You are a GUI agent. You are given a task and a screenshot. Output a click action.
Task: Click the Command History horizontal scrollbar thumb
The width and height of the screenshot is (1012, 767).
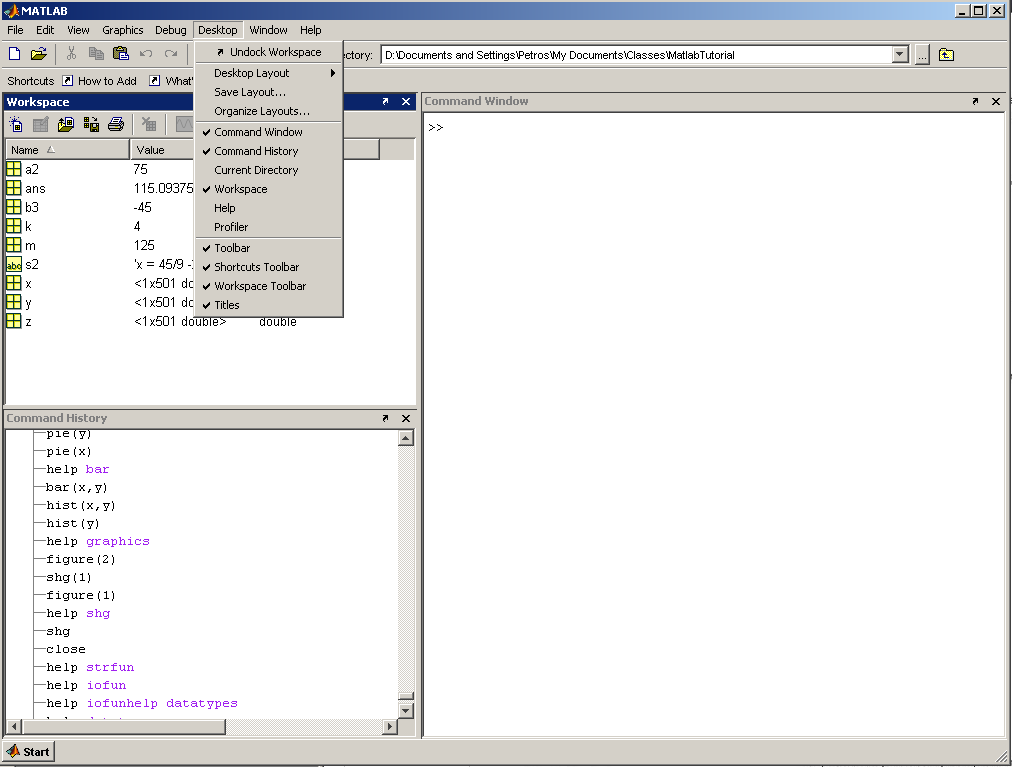pos(124,726)
